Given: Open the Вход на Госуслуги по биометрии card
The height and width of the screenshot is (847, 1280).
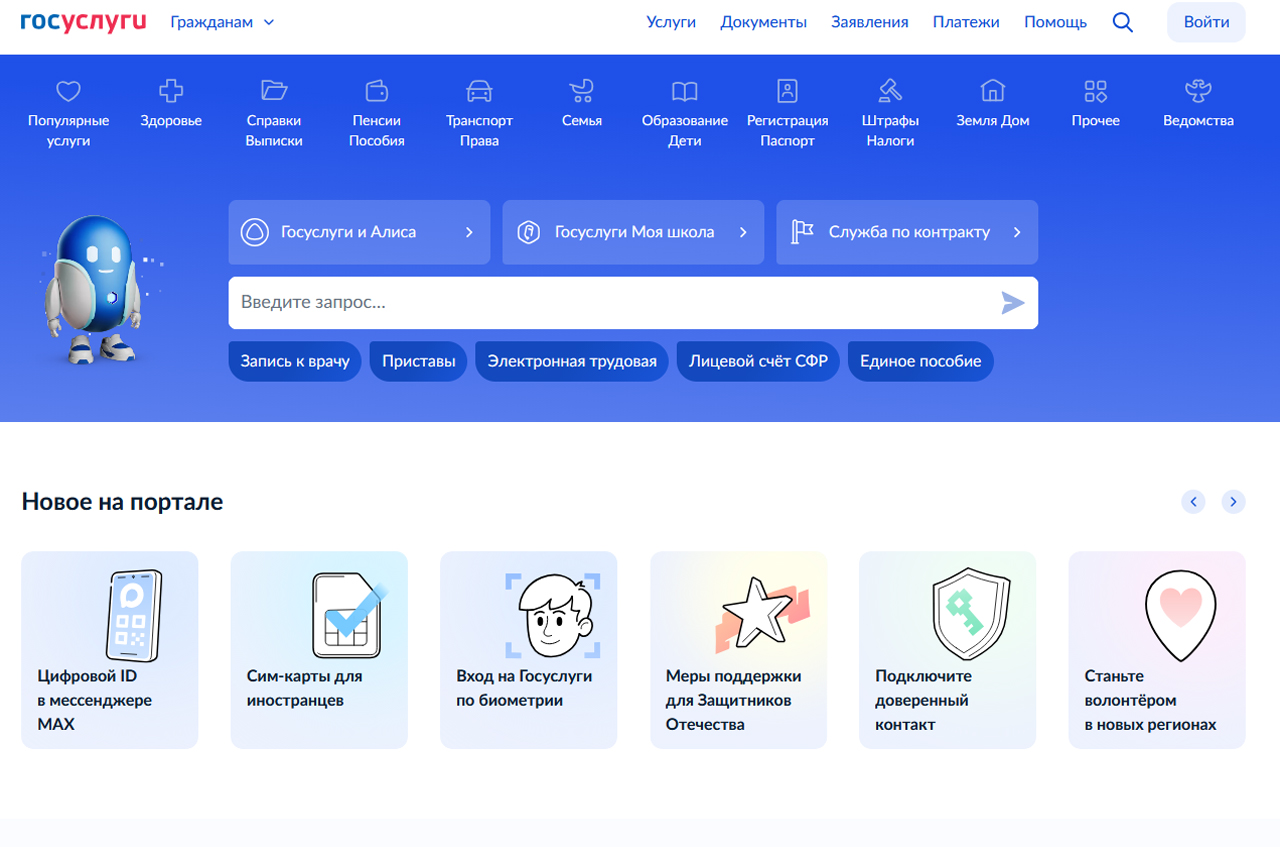Looking at the screenshot, I should (x=528, y=649).
